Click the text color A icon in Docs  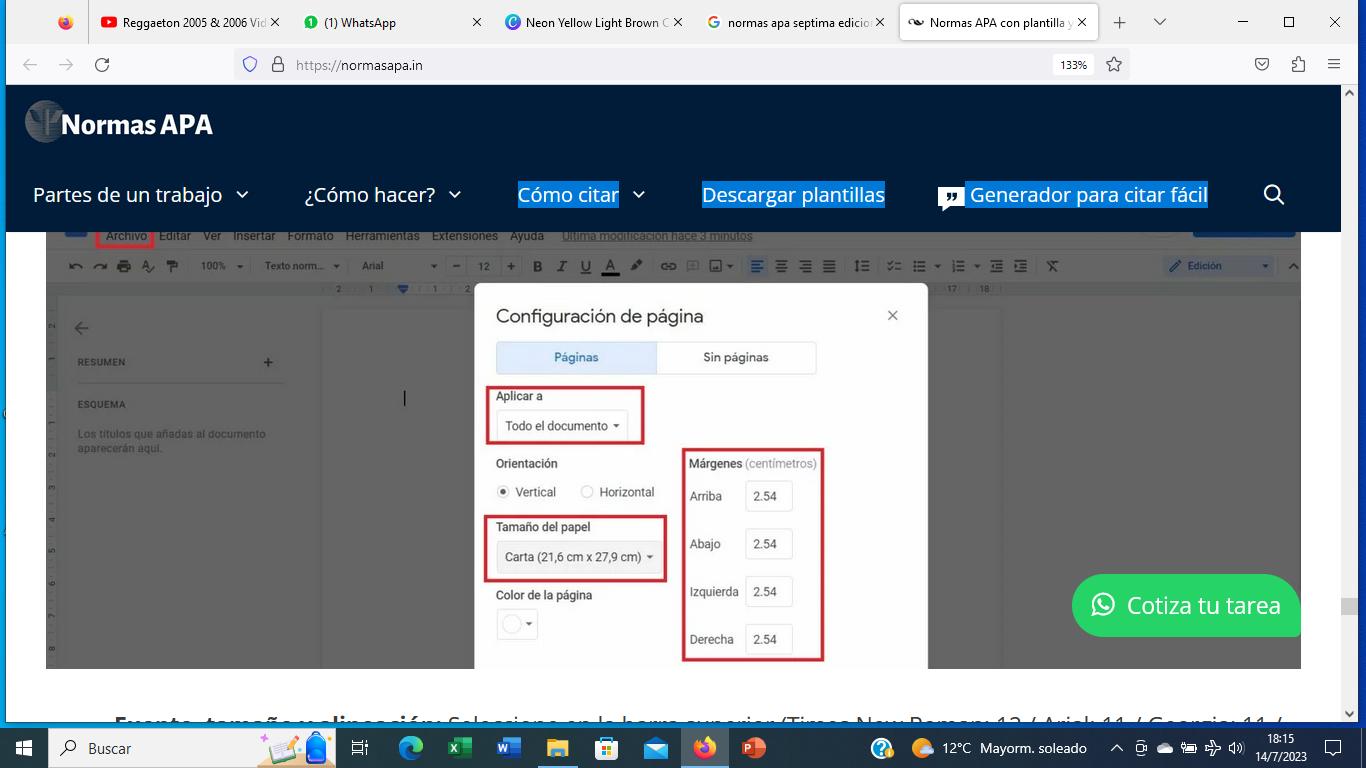coord(610,266)
